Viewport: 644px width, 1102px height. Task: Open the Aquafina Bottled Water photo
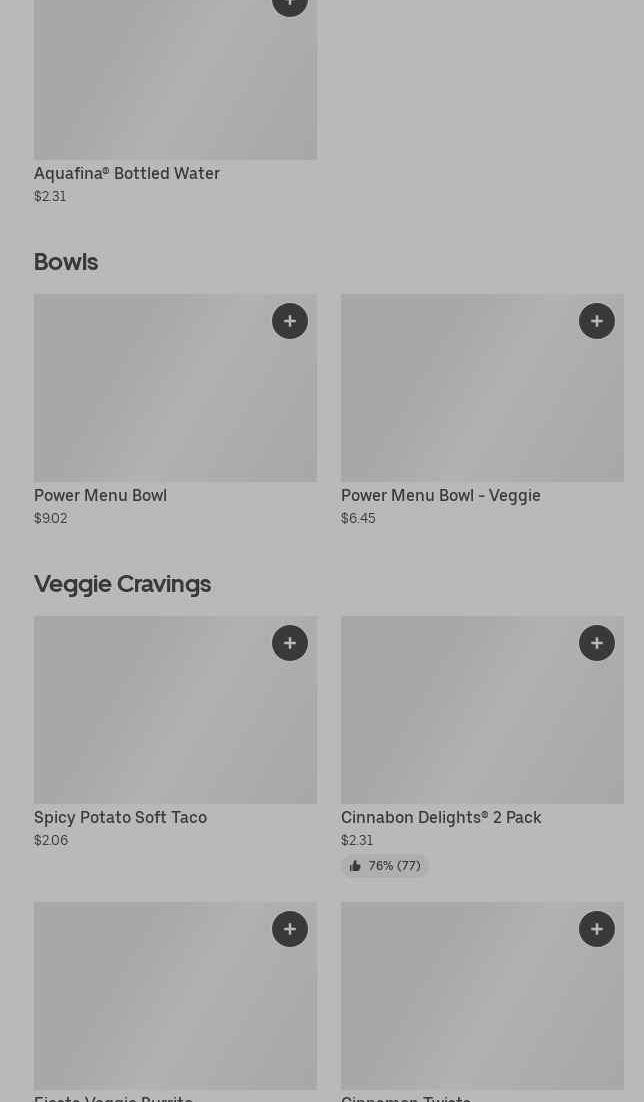tap(175, 85)
